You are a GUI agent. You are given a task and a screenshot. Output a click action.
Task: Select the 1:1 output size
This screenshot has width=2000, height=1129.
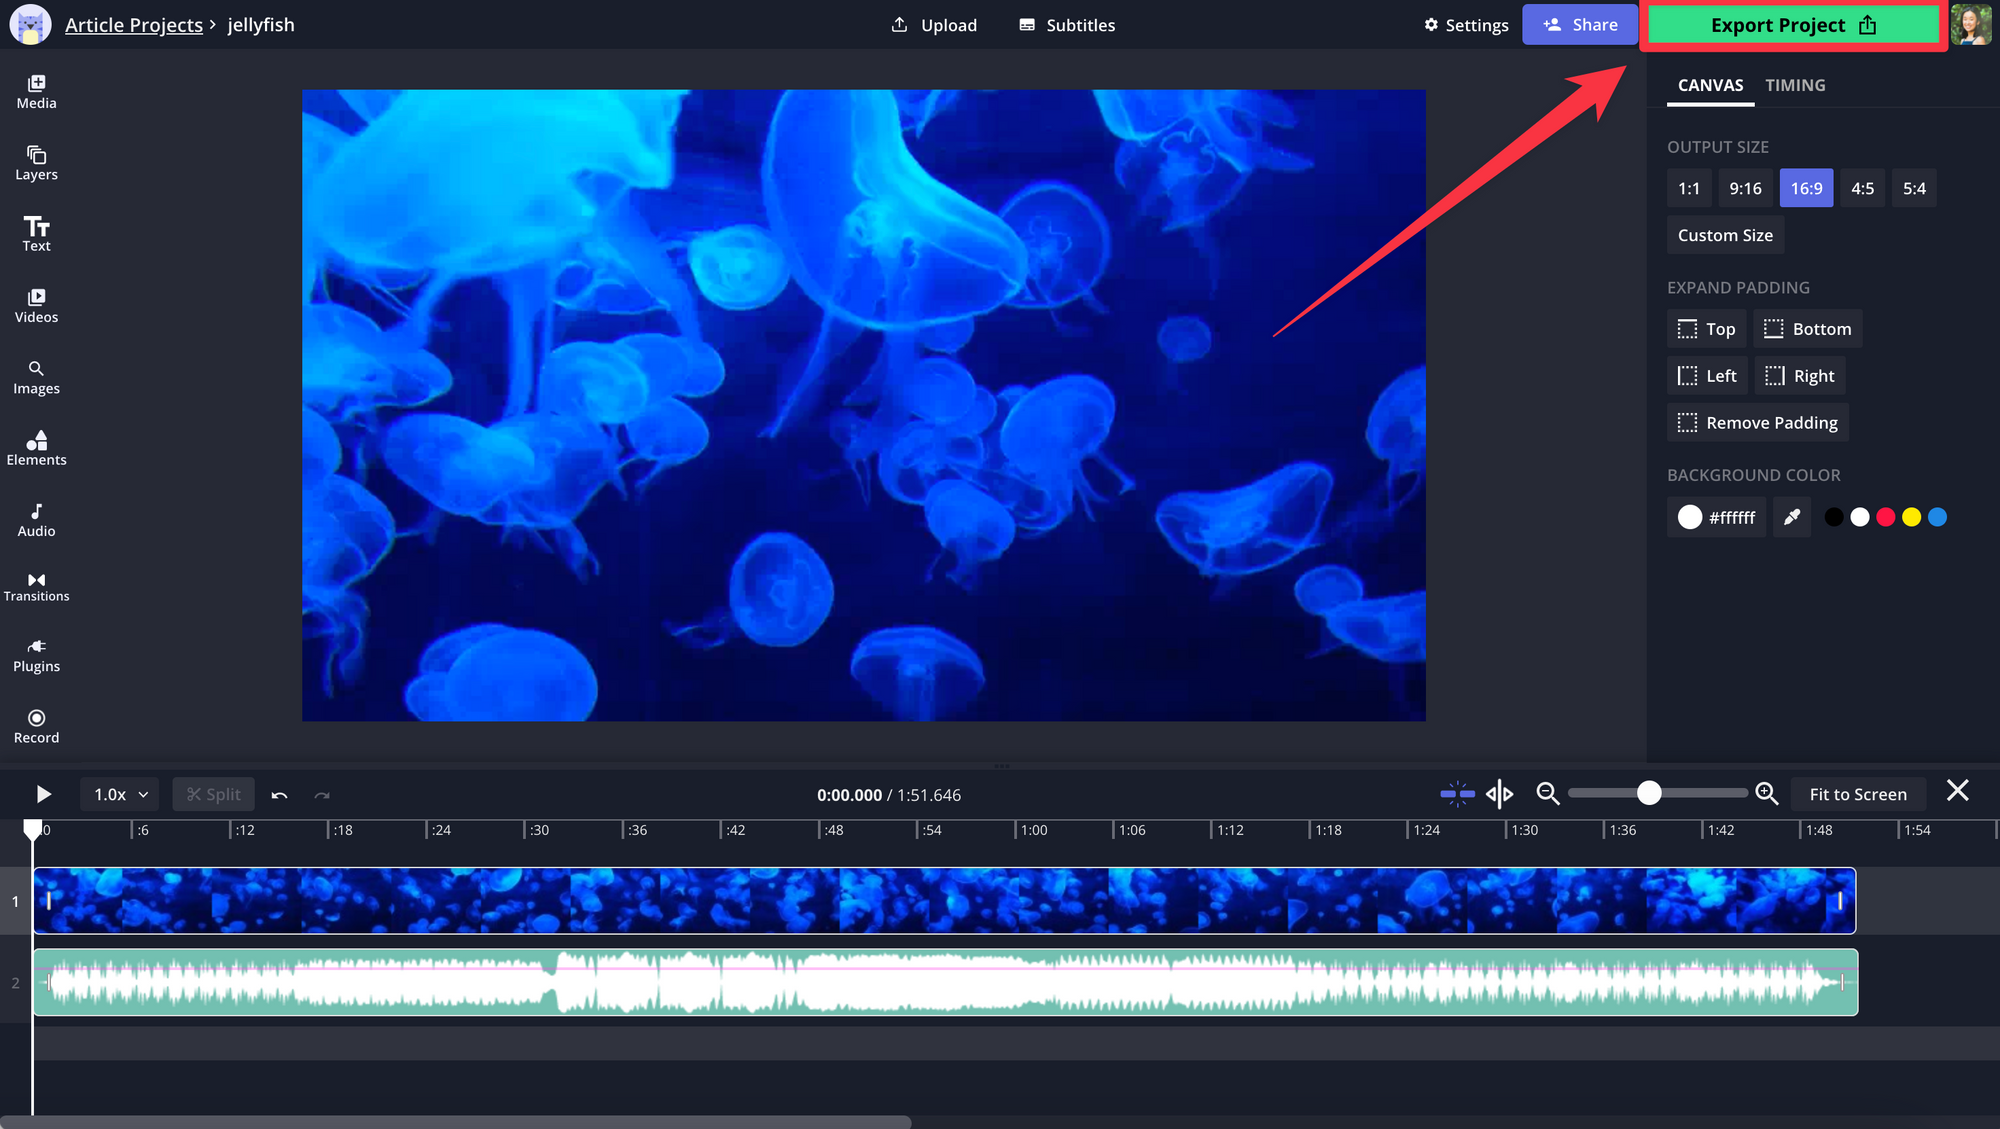(x=1689, y=188)
